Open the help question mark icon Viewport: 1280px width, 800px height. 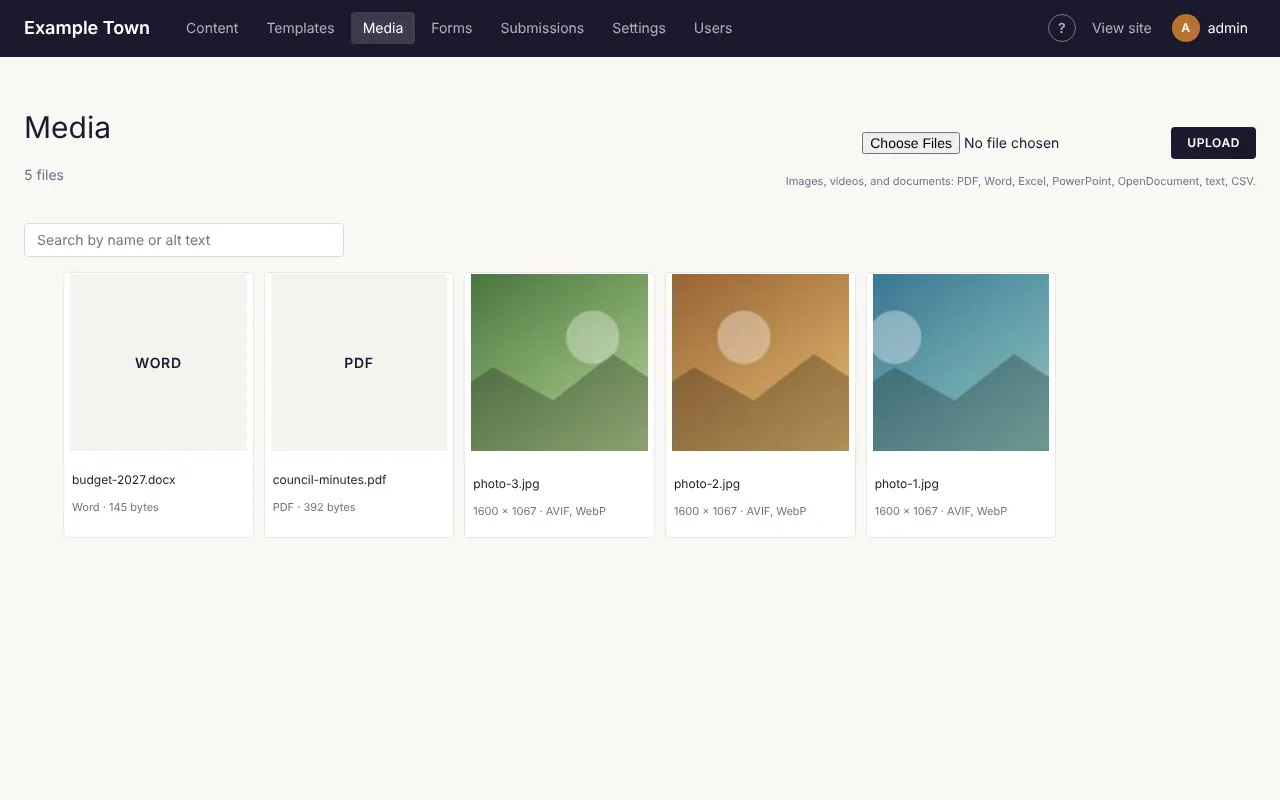tap(1062, 28)
